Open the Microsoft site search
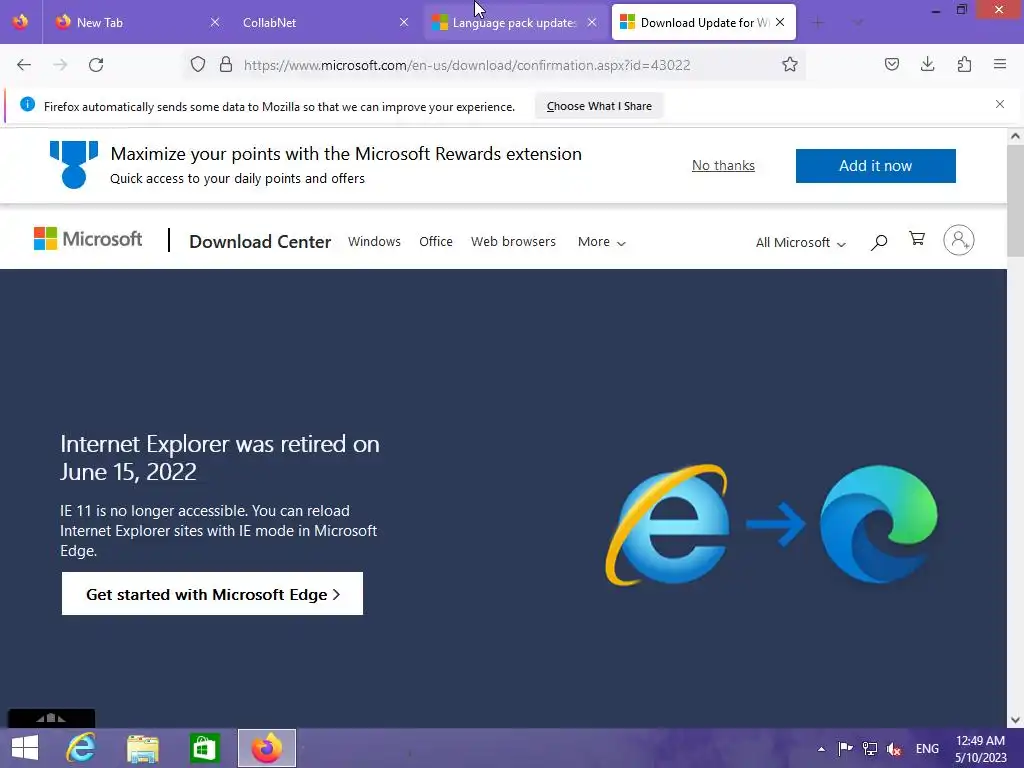This screenshot has height=768, width=1024. coord(879,242)
